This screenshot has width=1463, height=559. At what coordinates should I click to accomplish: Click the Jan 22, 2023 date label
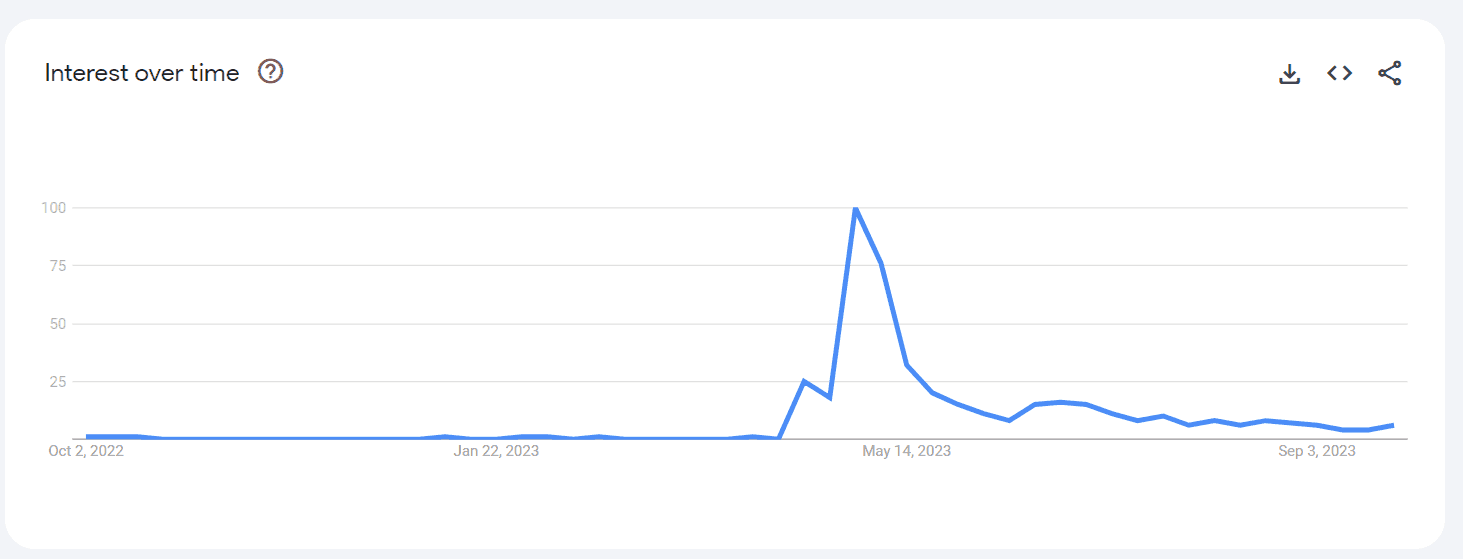coord(496,451)
